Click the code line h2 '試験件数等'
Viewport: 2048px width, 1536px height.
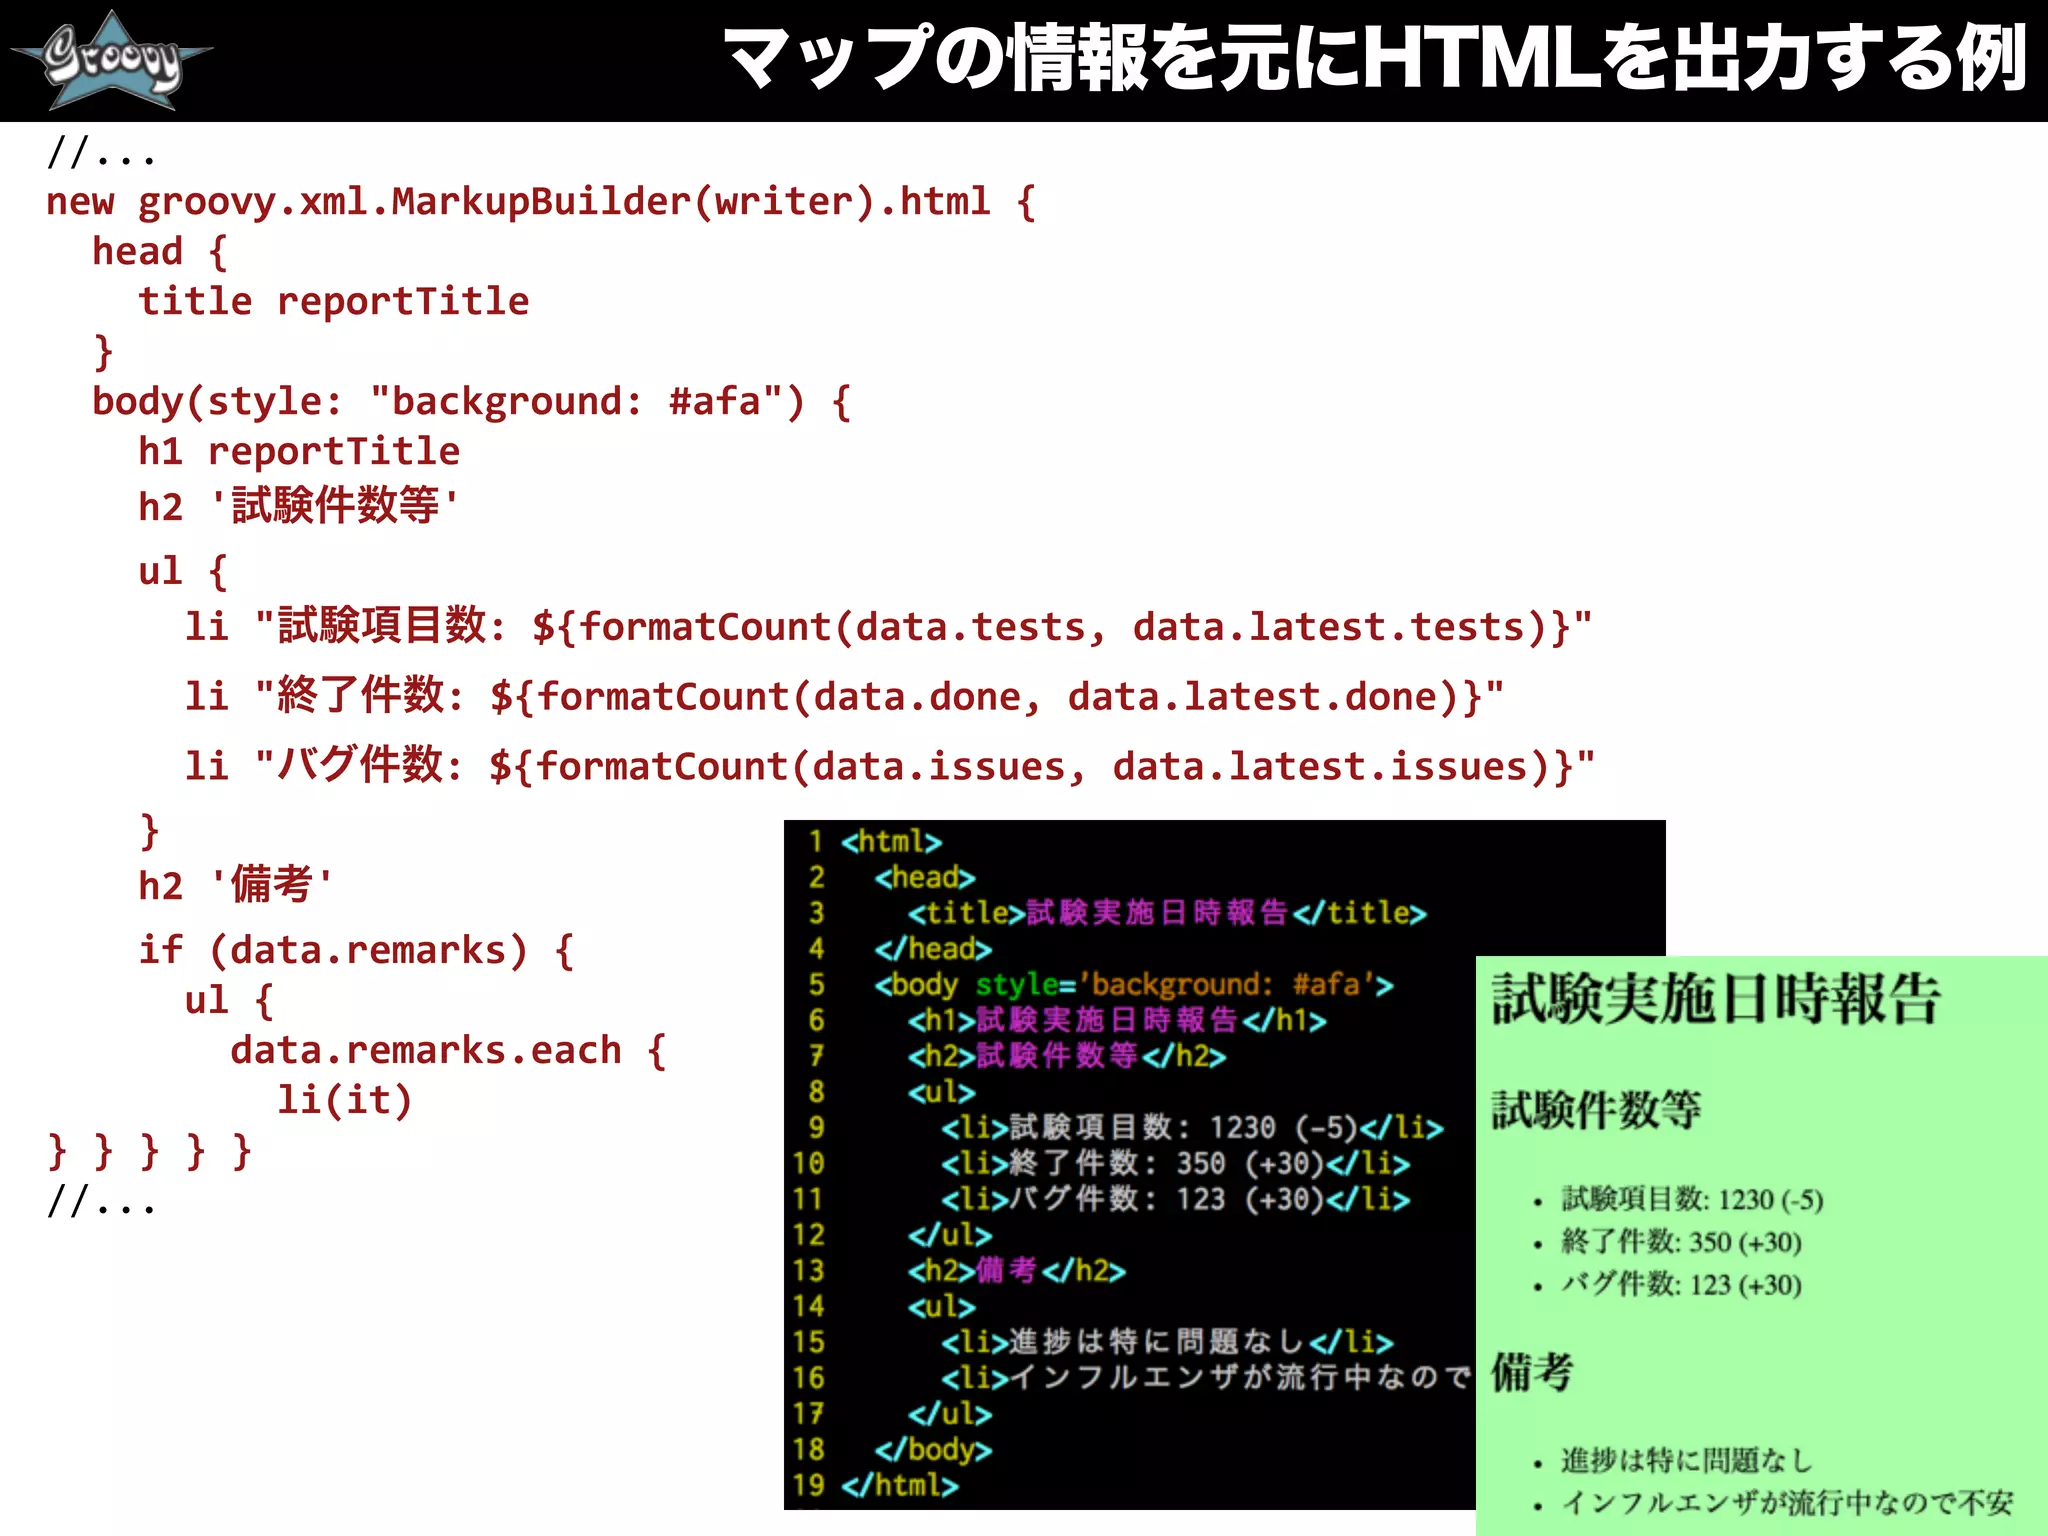(299, 506)
